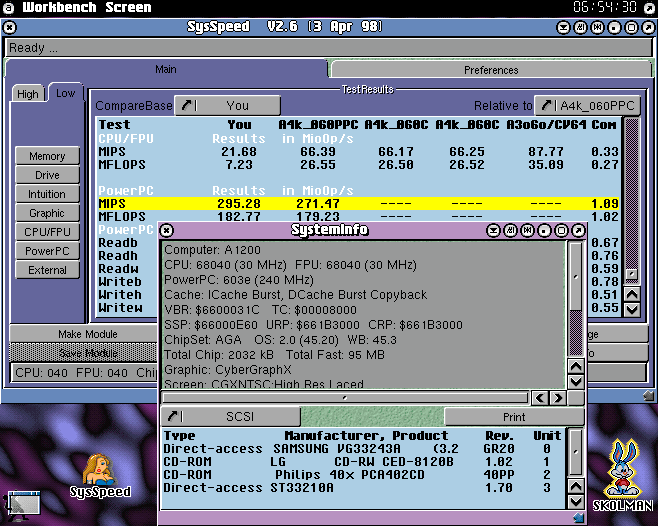The width and height of the screenshot is (658, 526).
Task: Click the zoom square gadget in SystemInfo title bar
Action: 561,230
